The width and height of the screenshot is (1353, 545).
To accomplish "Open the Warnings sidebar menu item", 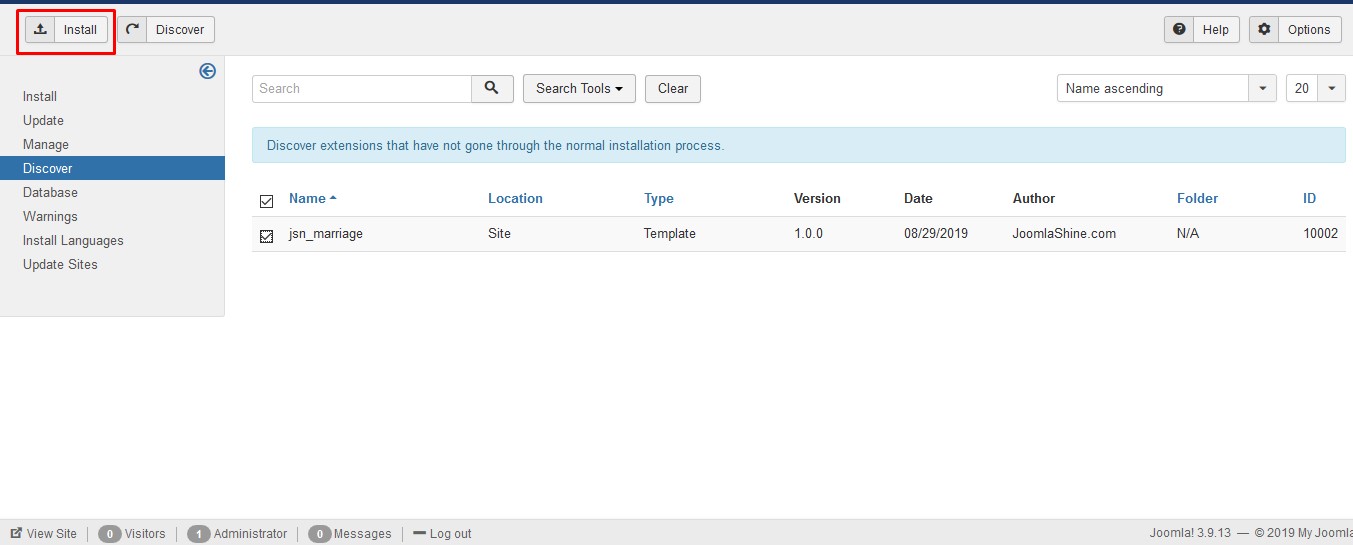I will pyautogui.click(x=50, y=217).
